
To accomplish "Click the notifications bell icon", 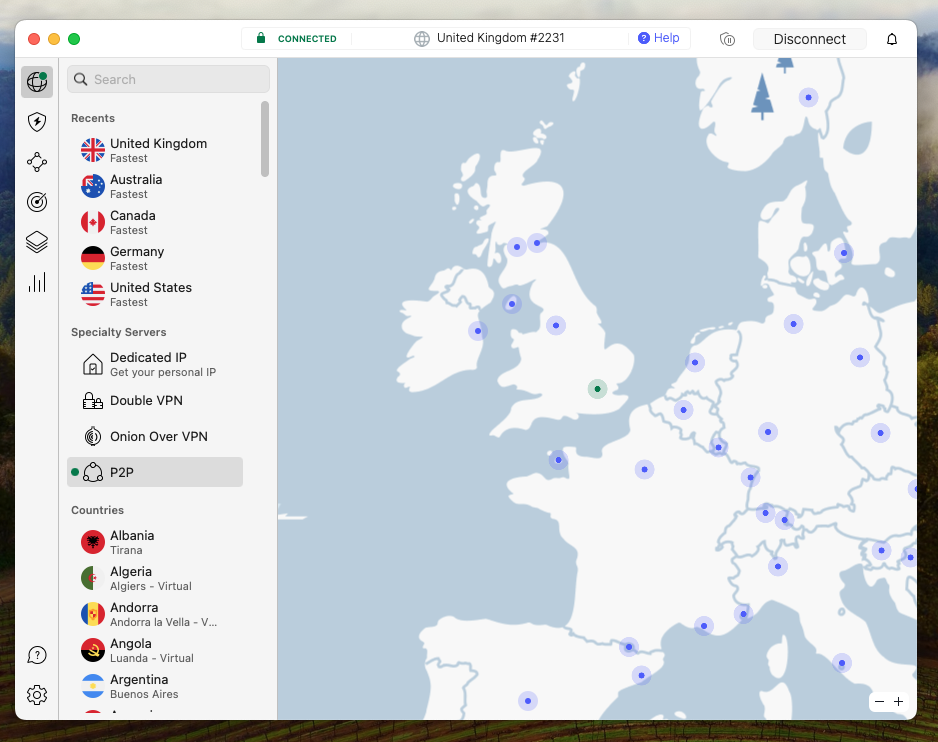I will pos(892,39).
